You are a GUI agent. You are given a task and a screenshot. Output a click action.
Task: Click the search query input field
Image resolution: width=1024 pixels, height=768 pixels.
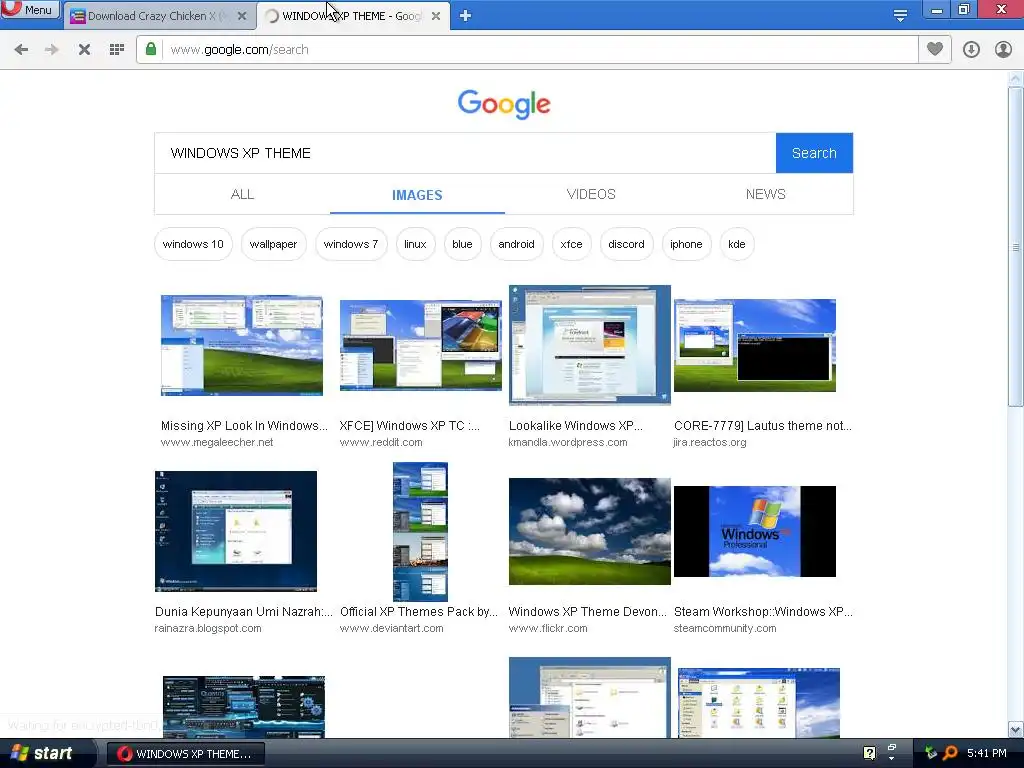pos(465,153)
